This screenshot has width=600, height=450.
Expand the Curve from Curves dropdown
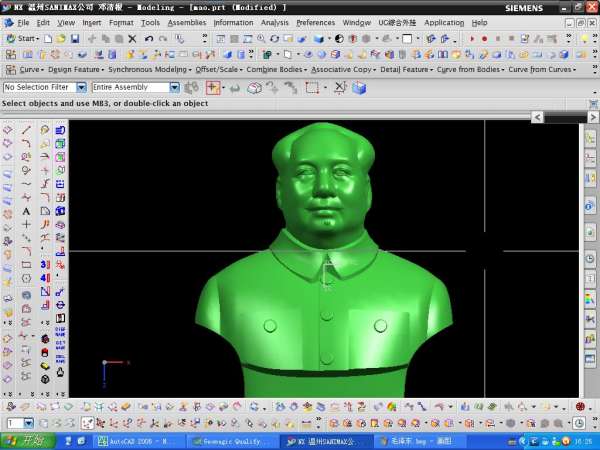pos(542,70)
